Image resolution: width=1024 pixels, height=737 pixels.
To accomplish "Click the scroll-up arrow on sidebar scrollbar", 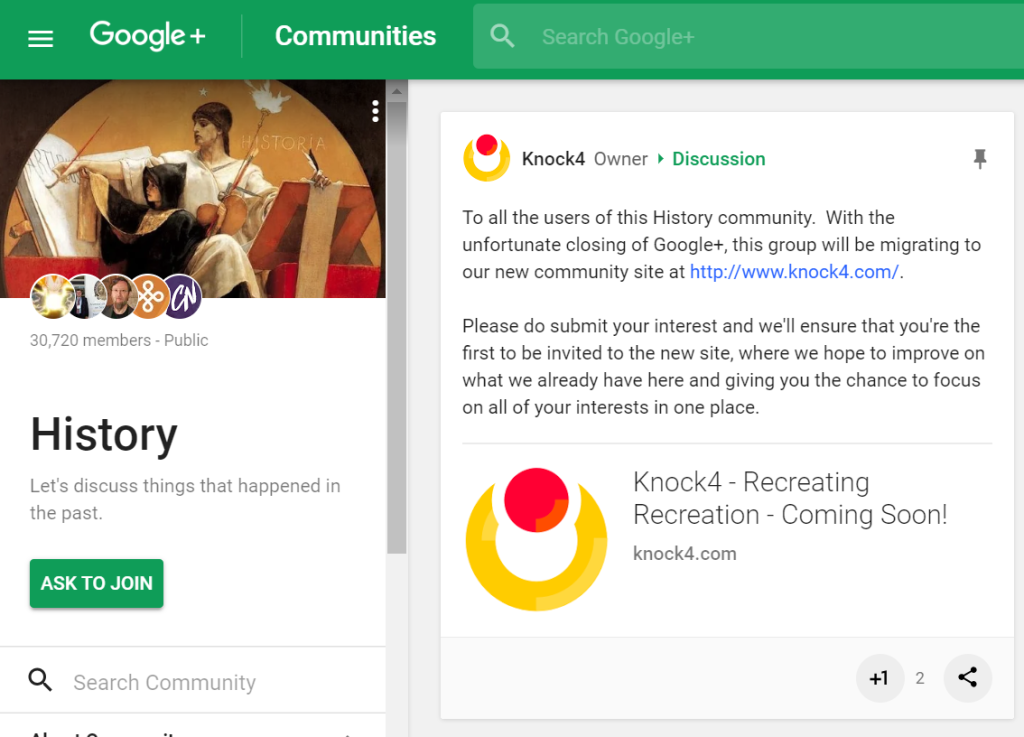I will 396,92.
